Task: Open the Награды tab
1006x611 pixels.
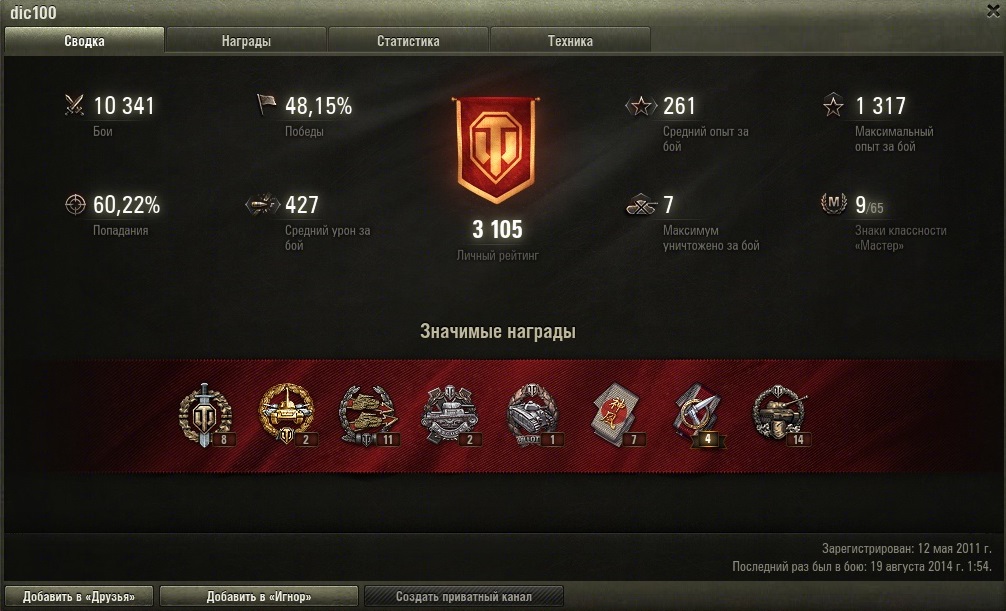Action: [246, 40]
